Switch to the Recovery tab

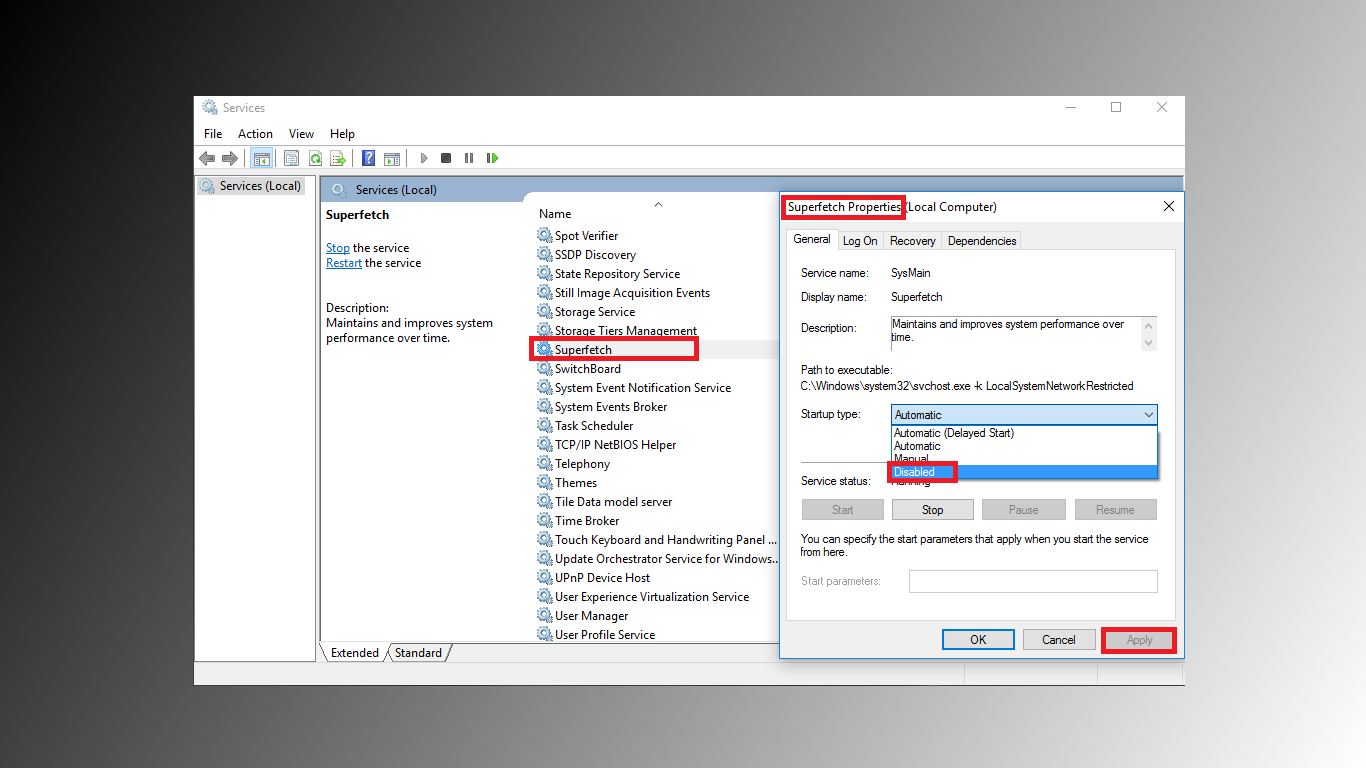pyautogui.click(x=913, y=241)
